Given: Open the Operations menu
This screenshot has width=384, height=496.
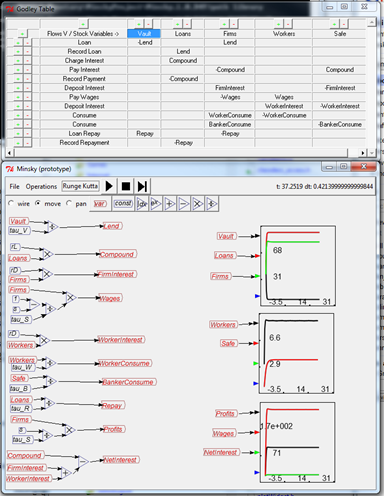Looking at the screenshot, I should [x=41, y=186].
